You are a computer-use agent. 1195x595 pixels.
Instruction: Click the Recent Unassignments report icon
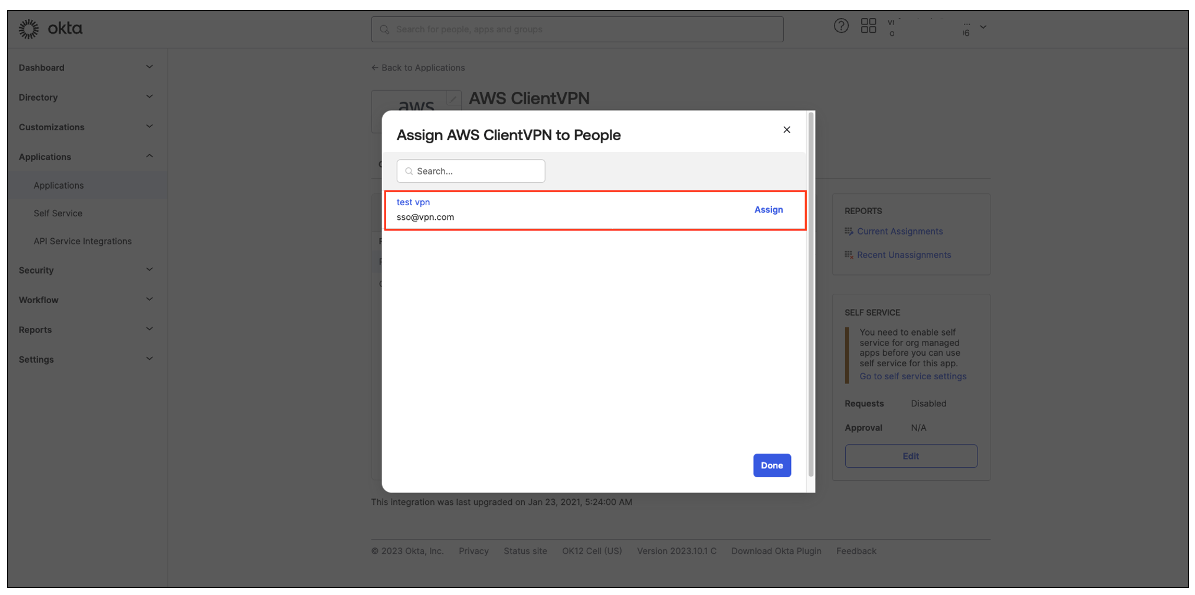tap(849, 254)
